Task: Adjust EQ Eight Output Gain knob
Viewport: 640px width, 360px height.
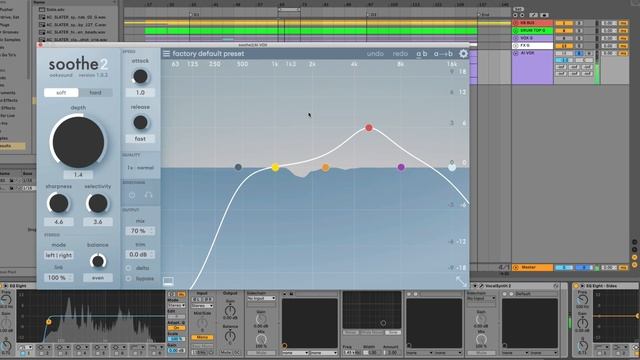Action: [x=230, y=311]
